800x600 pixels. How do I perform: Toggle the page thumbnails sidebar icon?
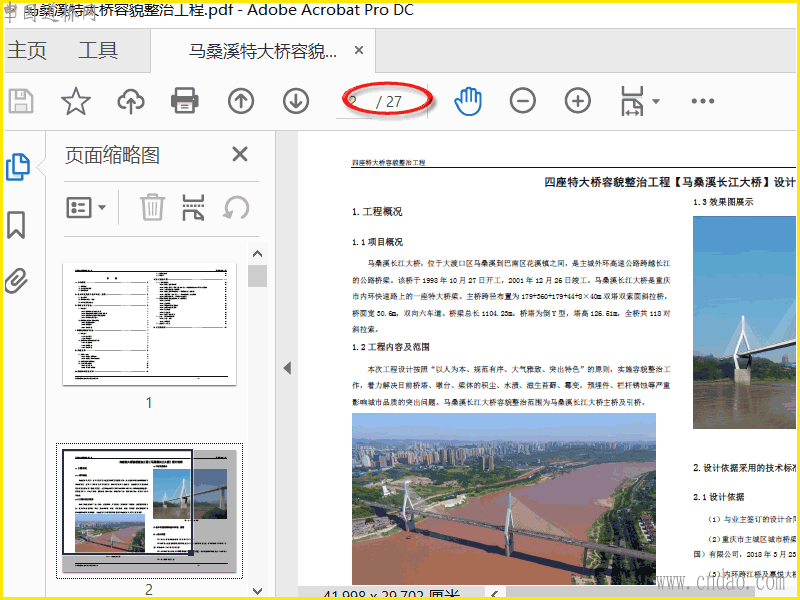click(17, 168)
